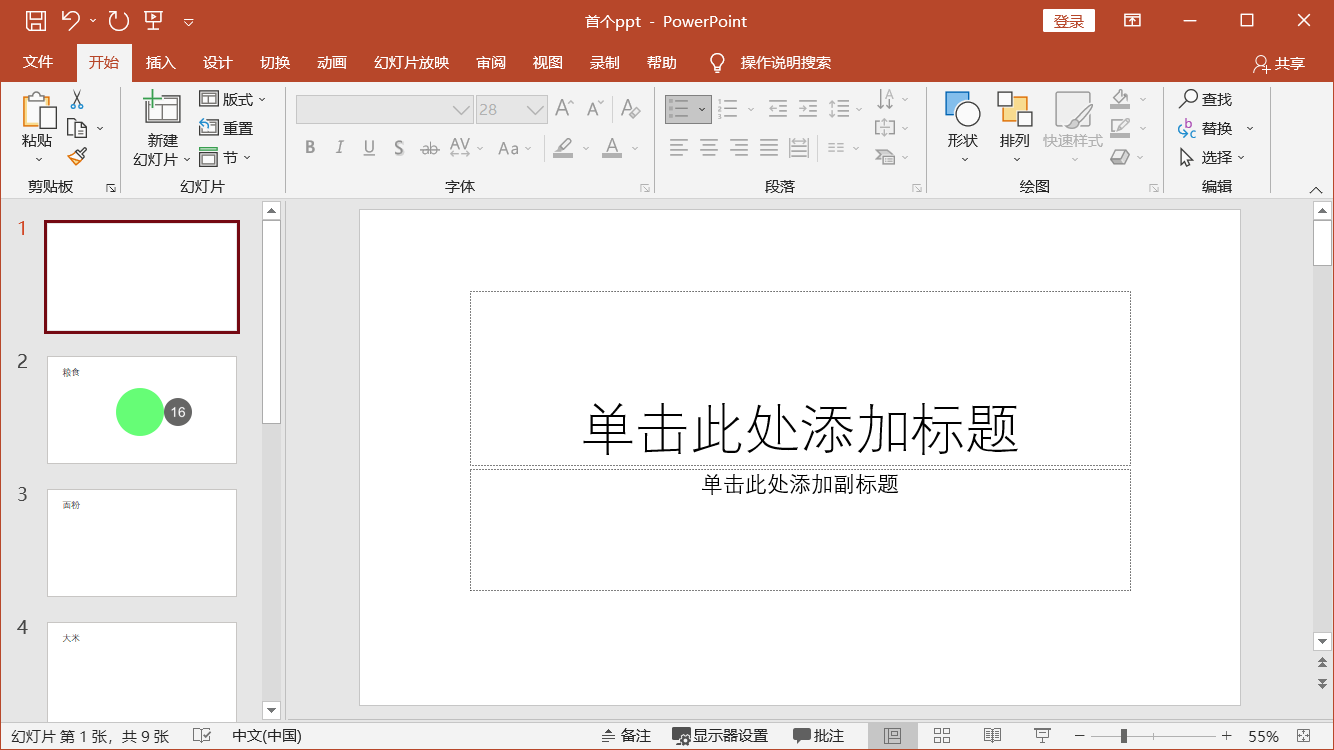Switch to Reading View icon
Image resolution: width=1334 pixels, height=750 pixels.
992,736
